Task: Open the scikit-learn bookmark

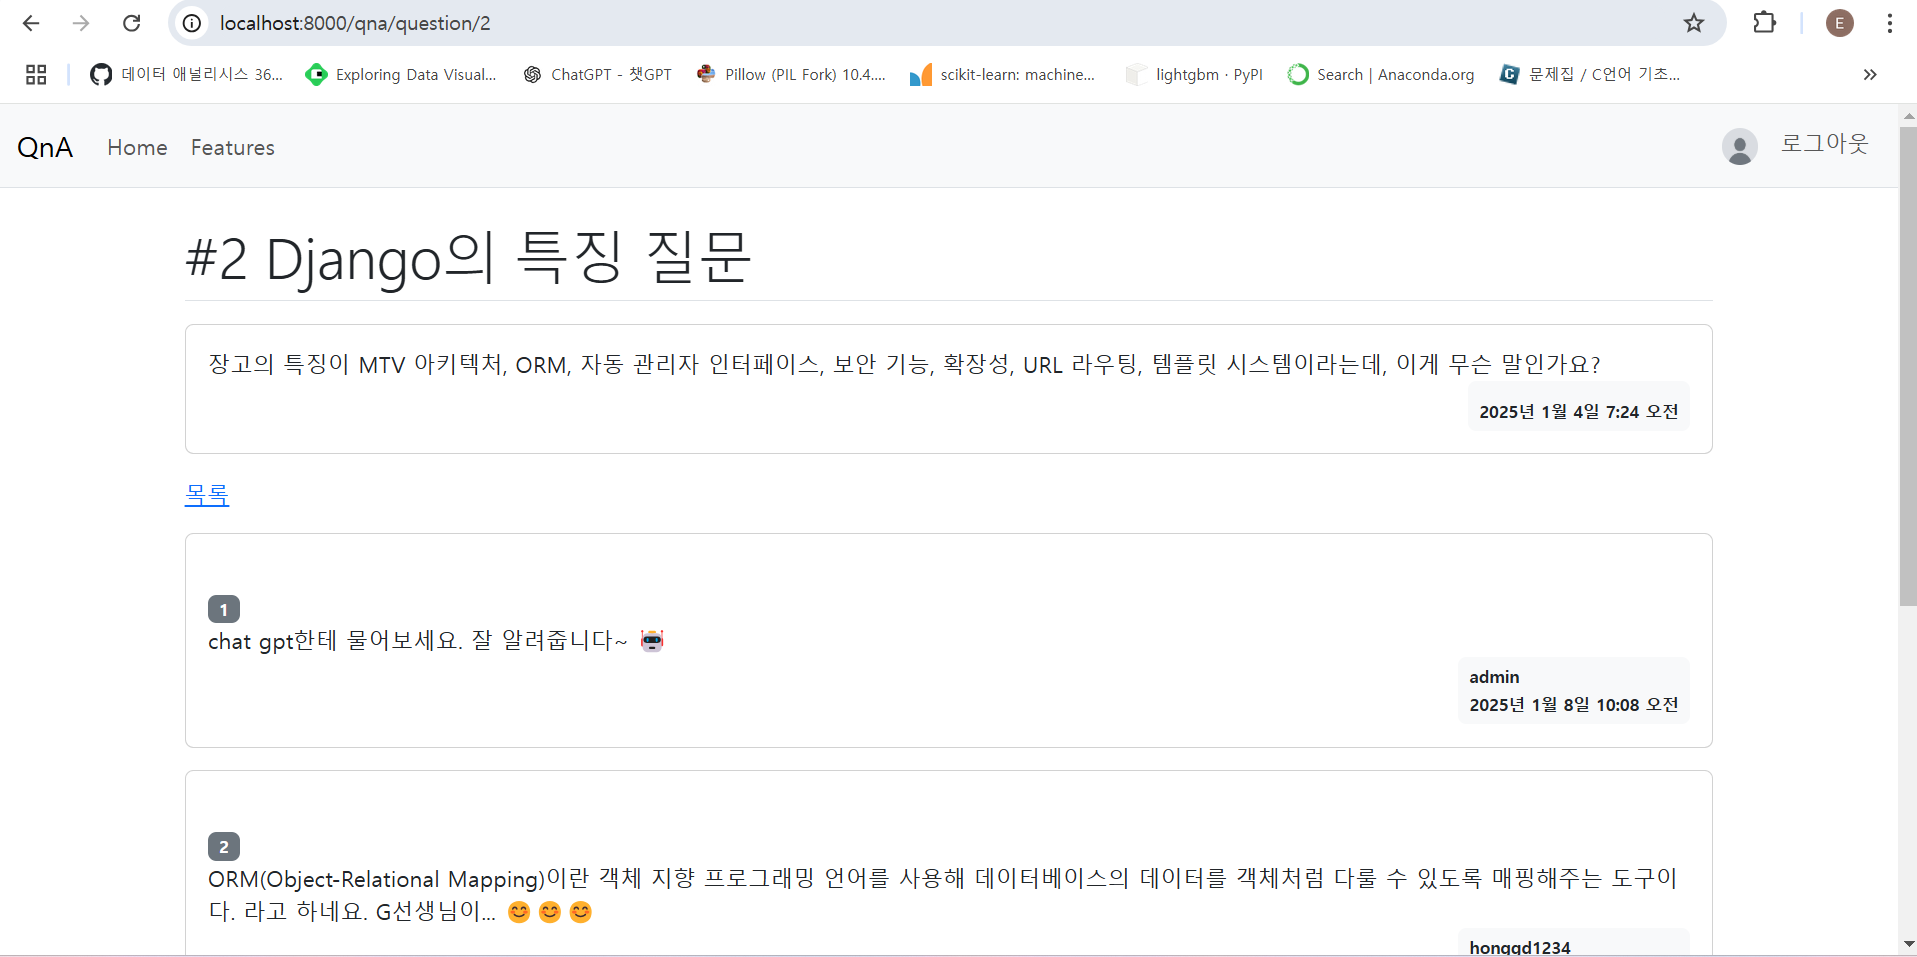Action: click(1003, 74)
